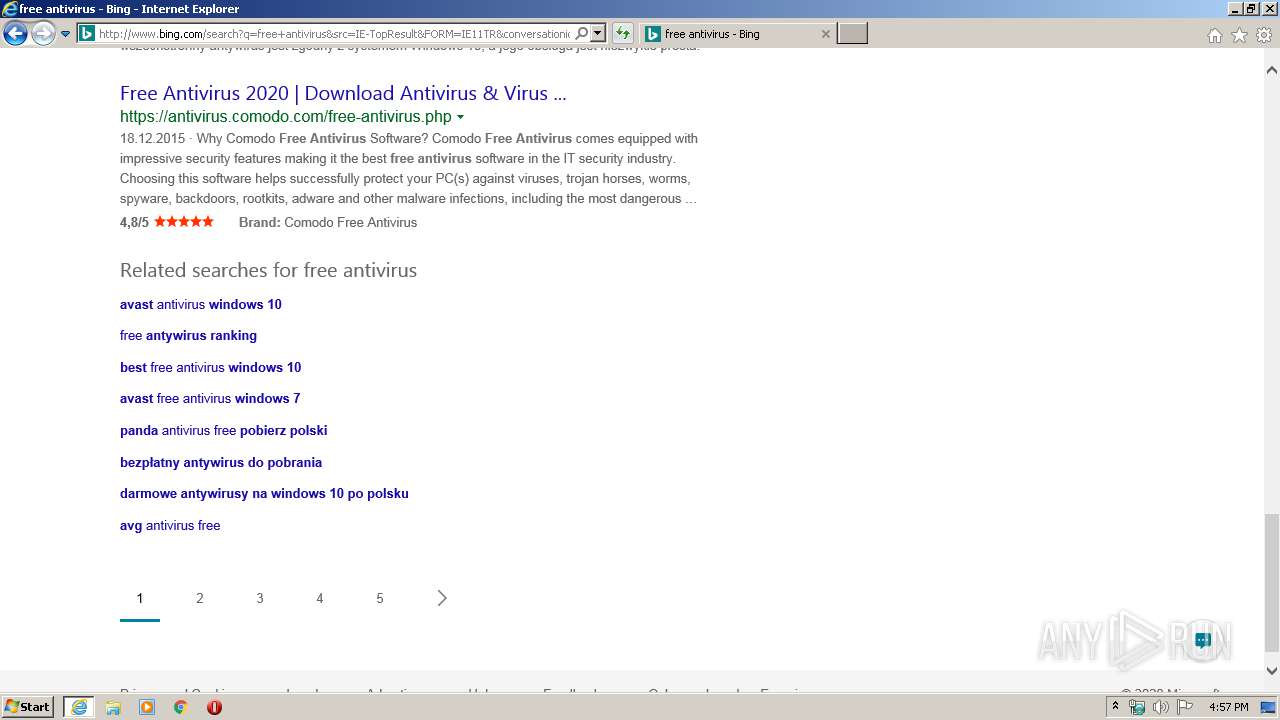
Task: Click the search magnifier in address bar
Action: (x=582, y=34)
